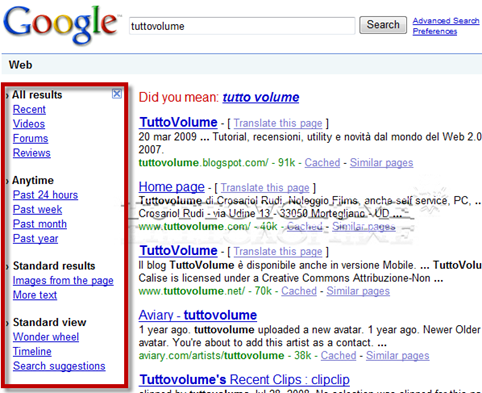Select Standard view option
The width and height of the screenshot is (482, 393).
click(x=49, y=322)
